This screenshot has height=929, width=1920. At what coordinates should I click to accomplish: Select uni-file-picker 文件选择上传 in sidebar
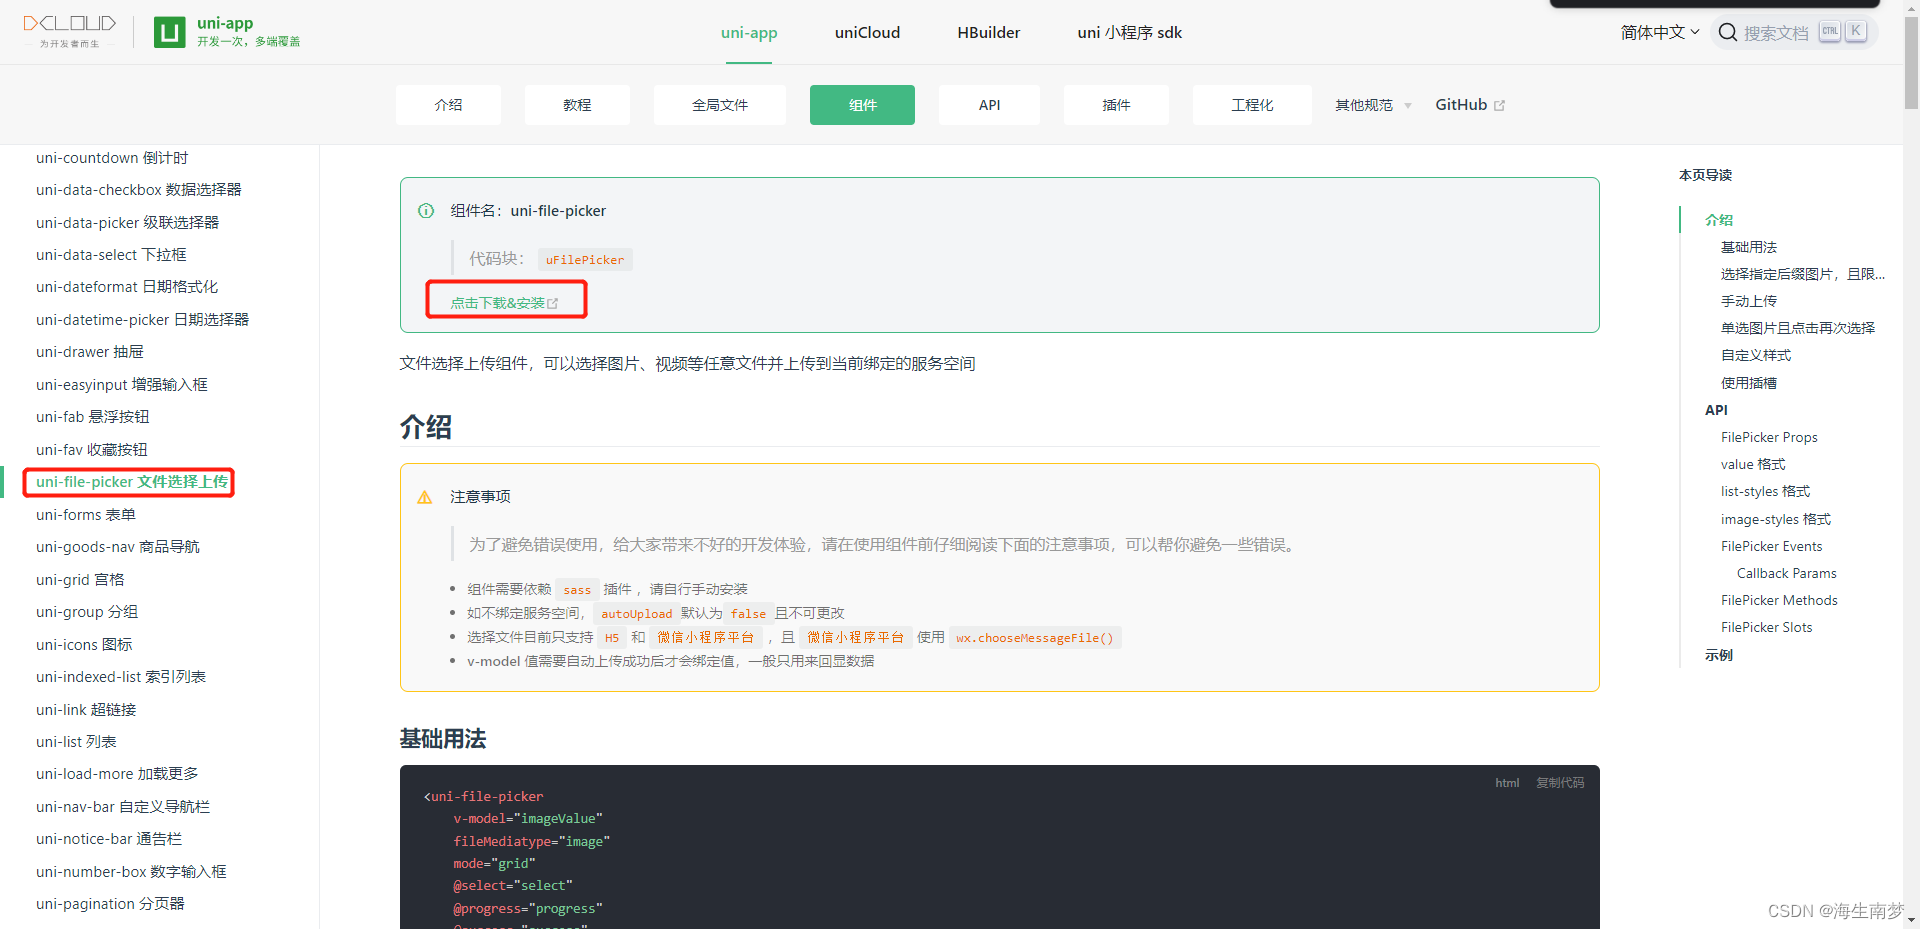(x=132, y=482)
